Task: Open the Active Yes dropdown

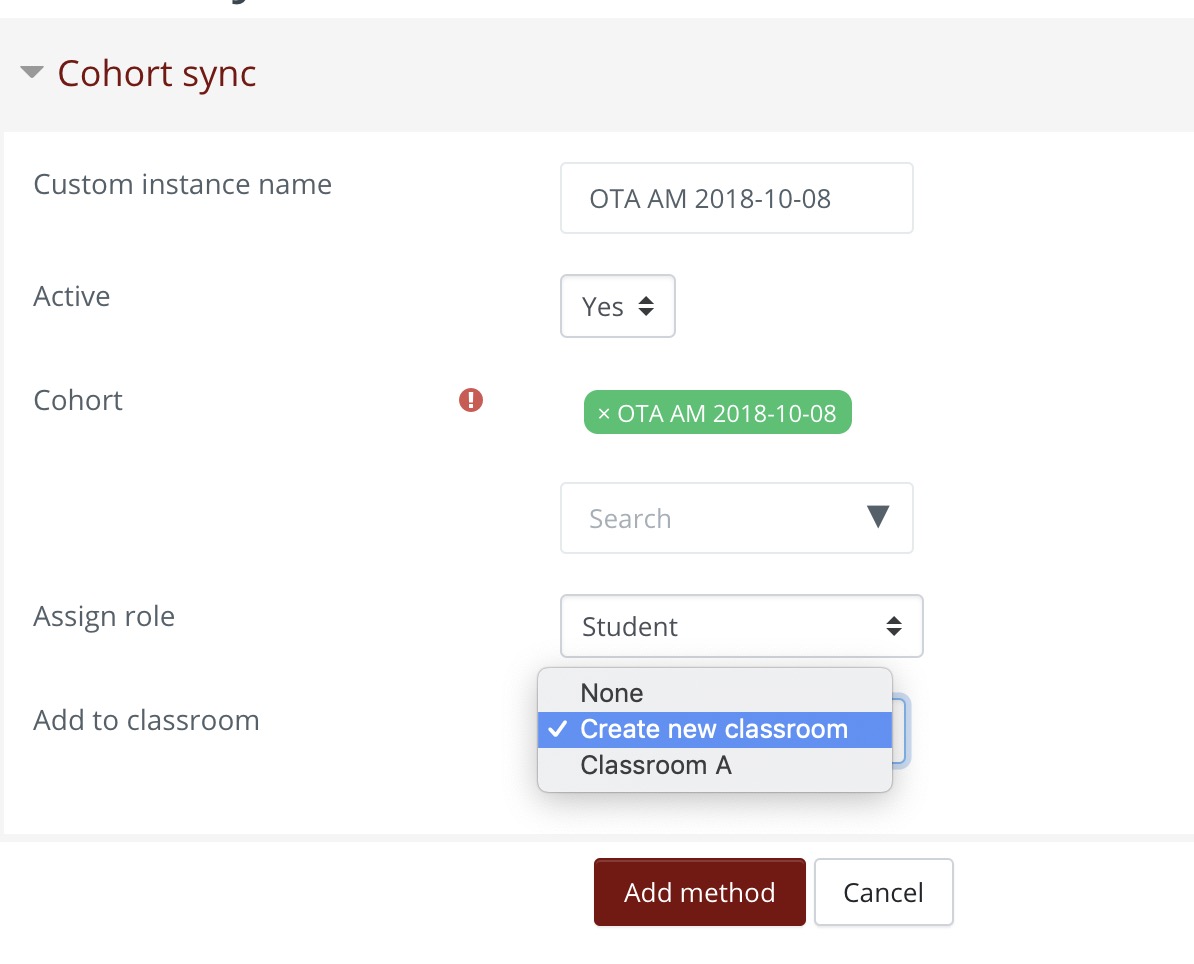Action: (x=617, y=307)
